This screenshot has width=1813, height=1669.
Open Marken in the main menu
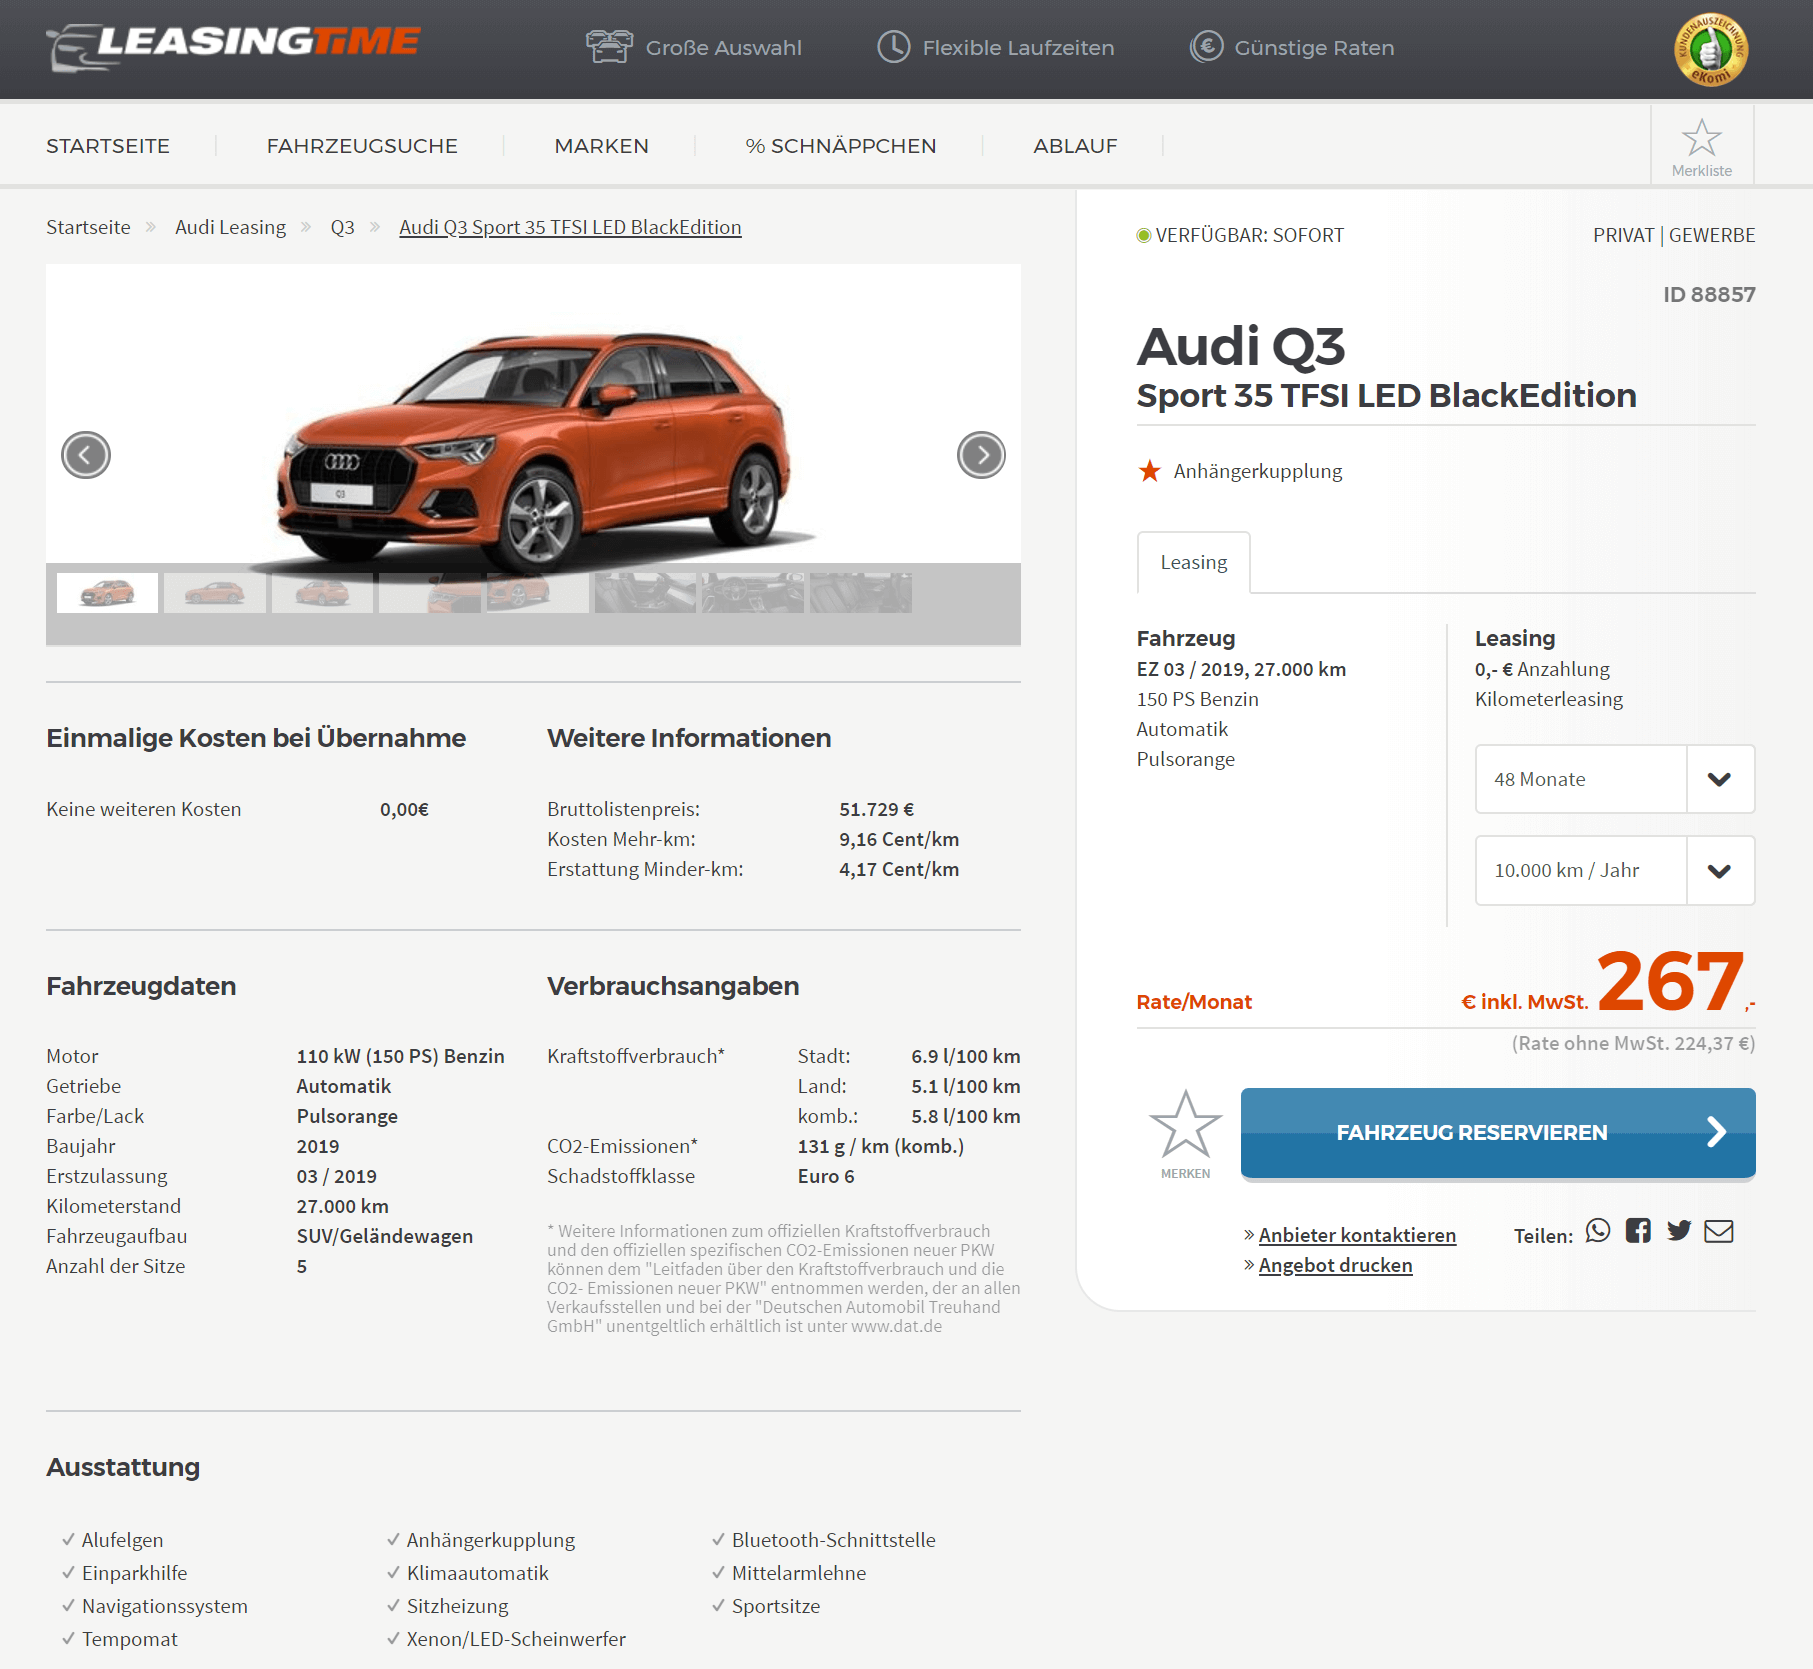point(602,146)
